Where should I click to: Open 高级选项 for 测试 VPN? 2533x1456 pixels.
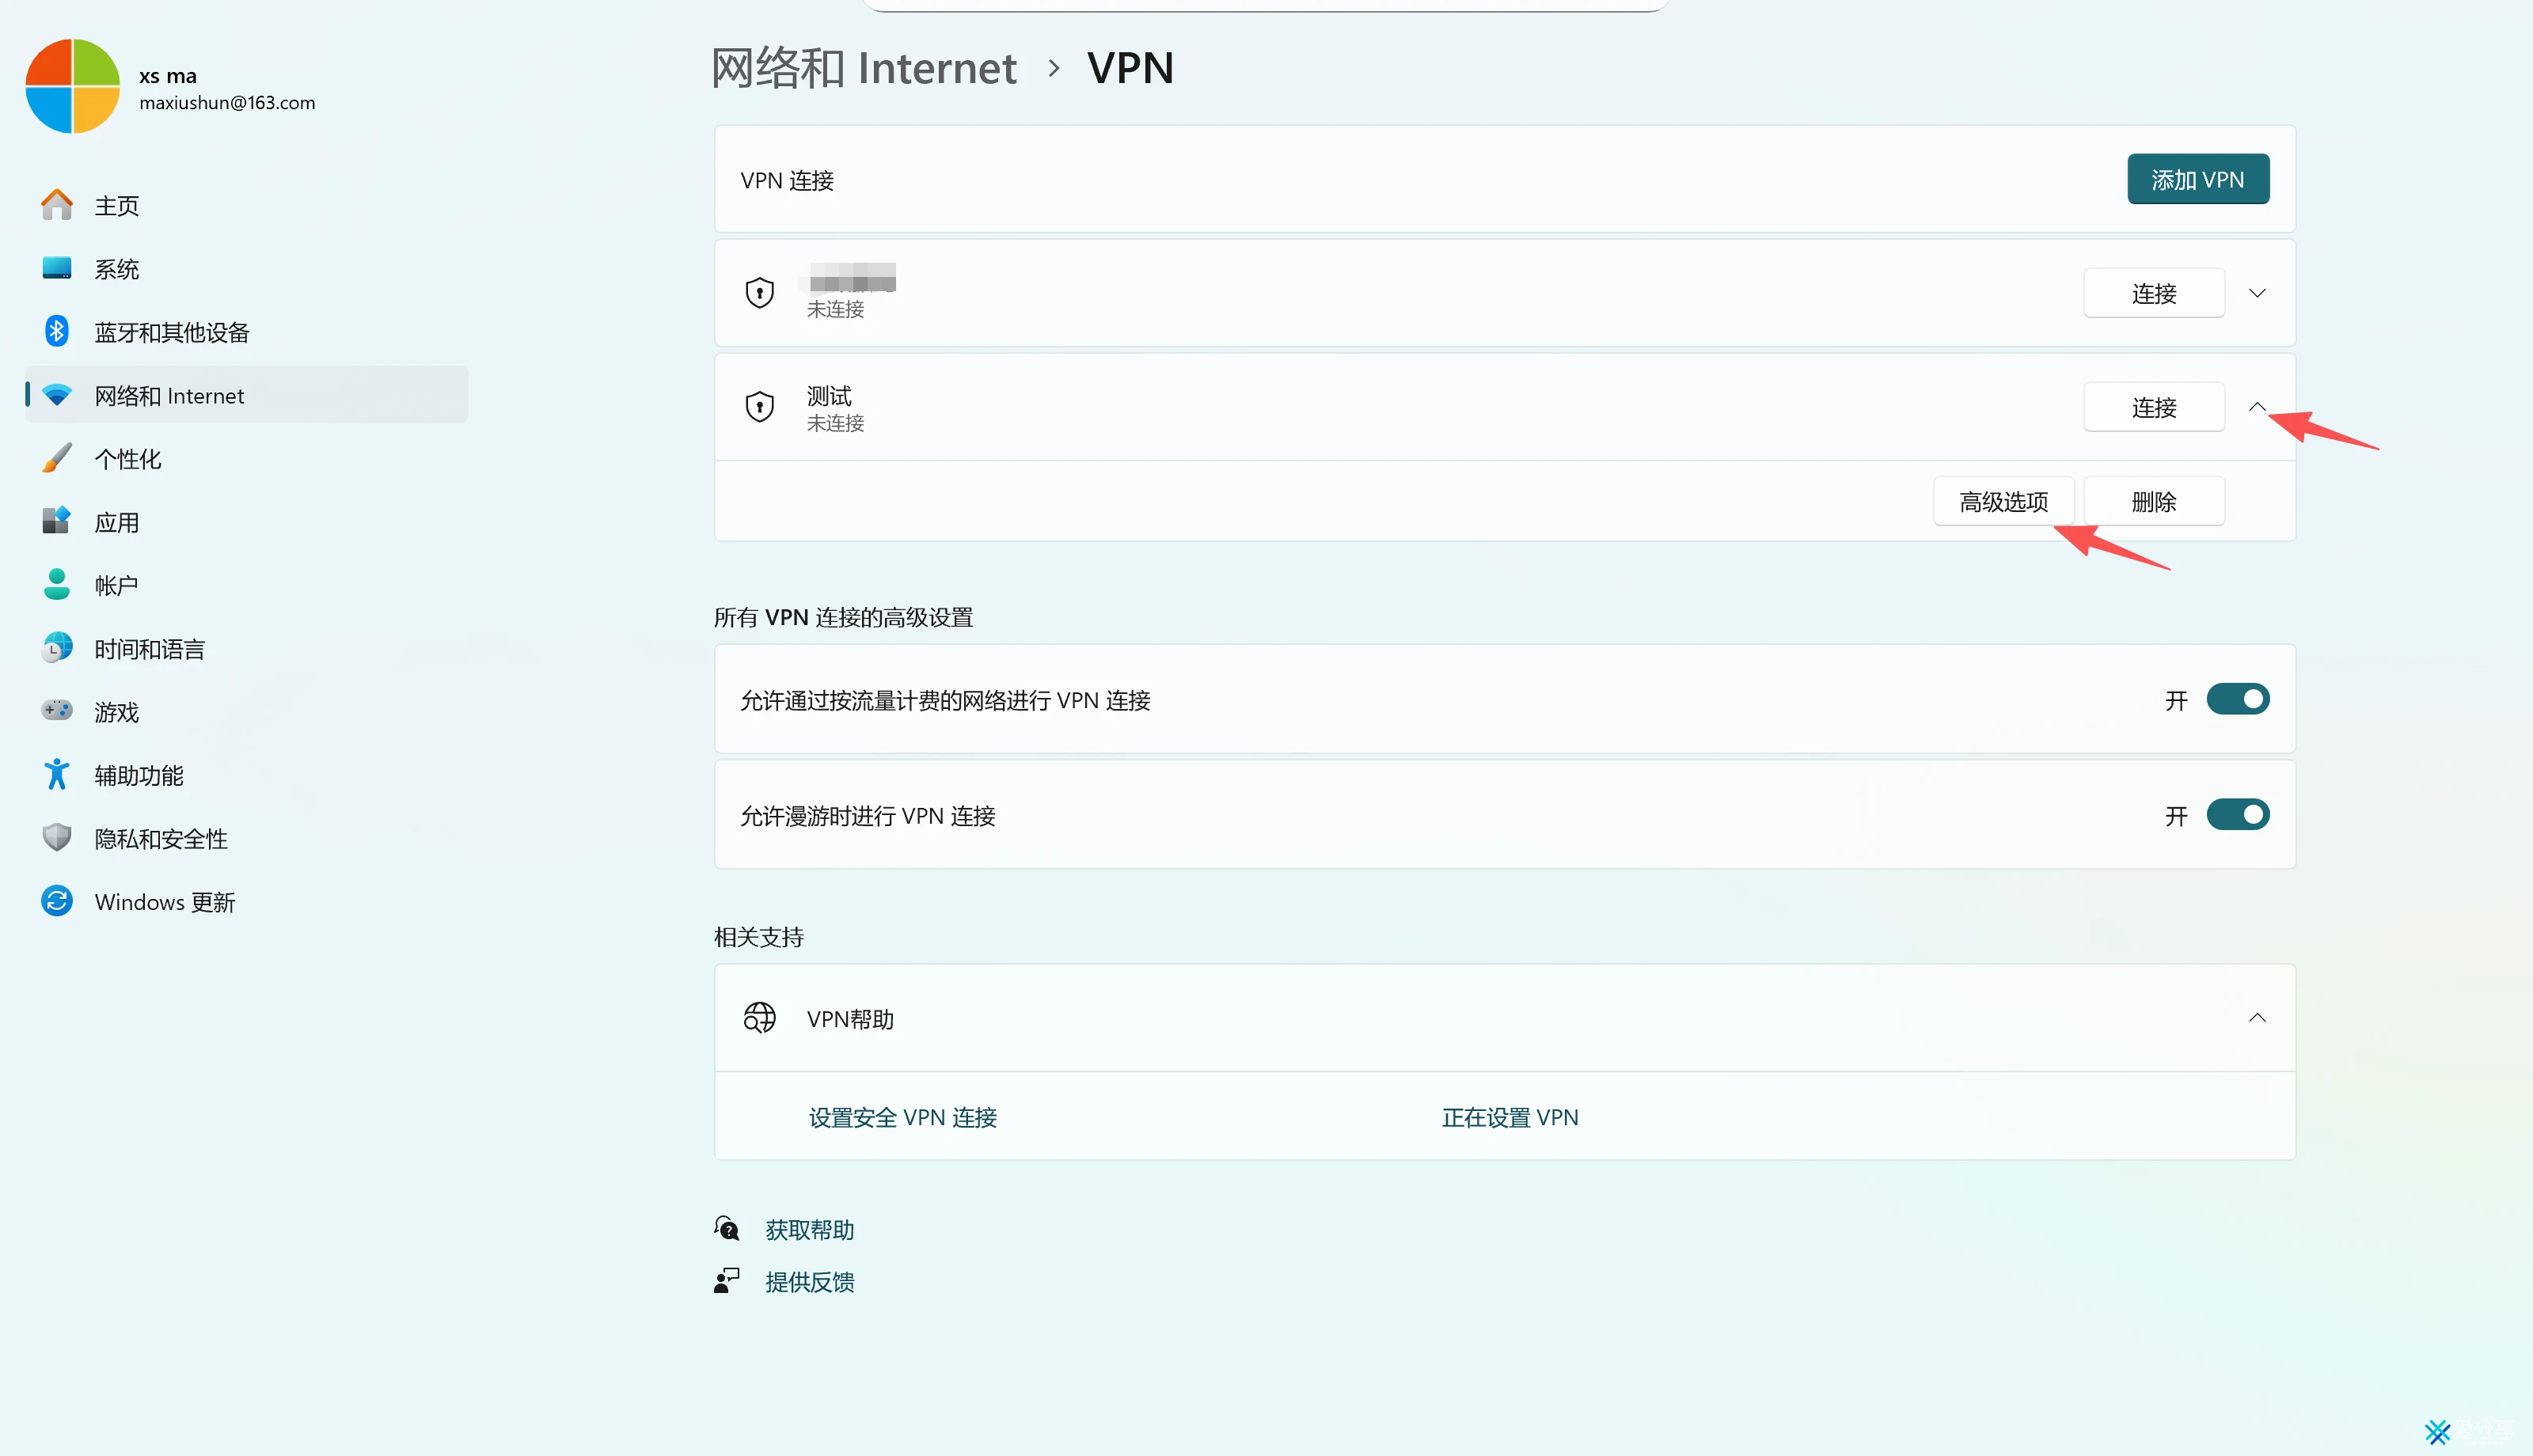(x=2003, y=501)
